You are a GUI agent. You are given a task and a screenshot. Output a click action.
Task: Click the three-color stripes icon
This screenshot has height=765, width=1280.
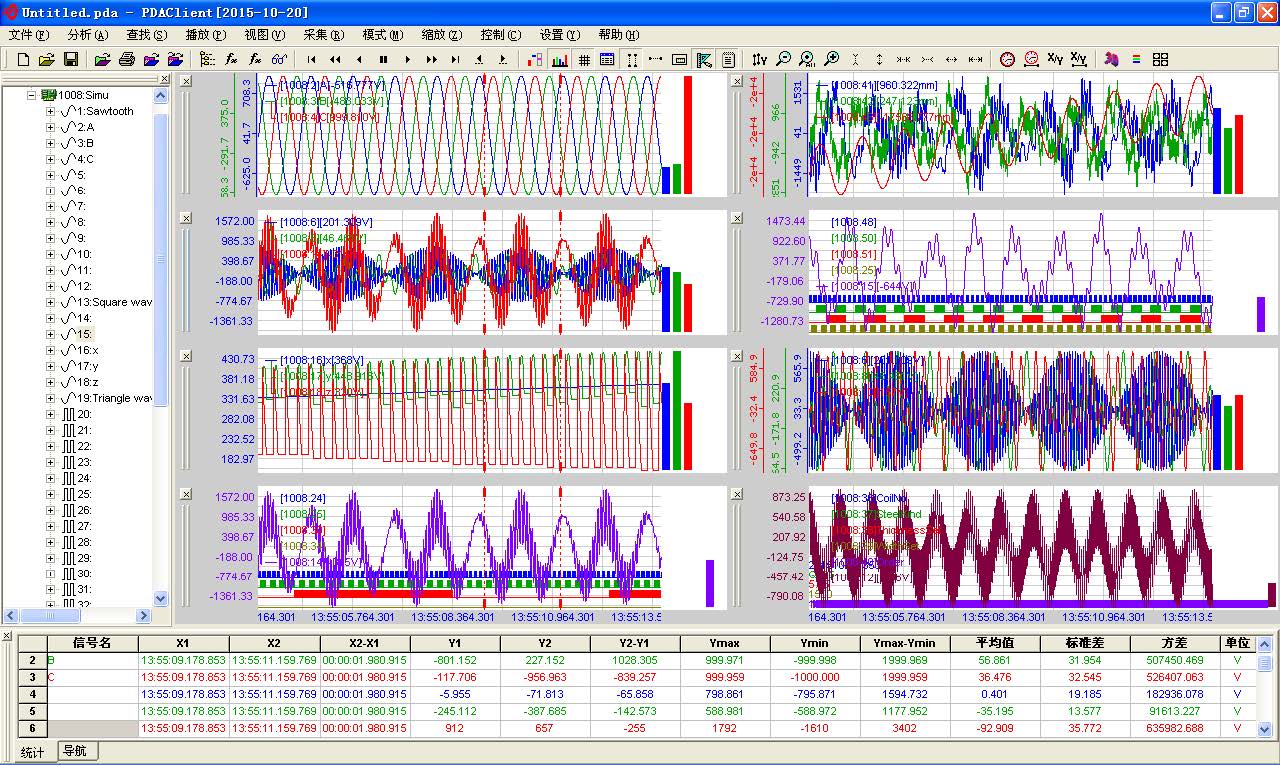pyautogui.click(x=1135, y=60)
